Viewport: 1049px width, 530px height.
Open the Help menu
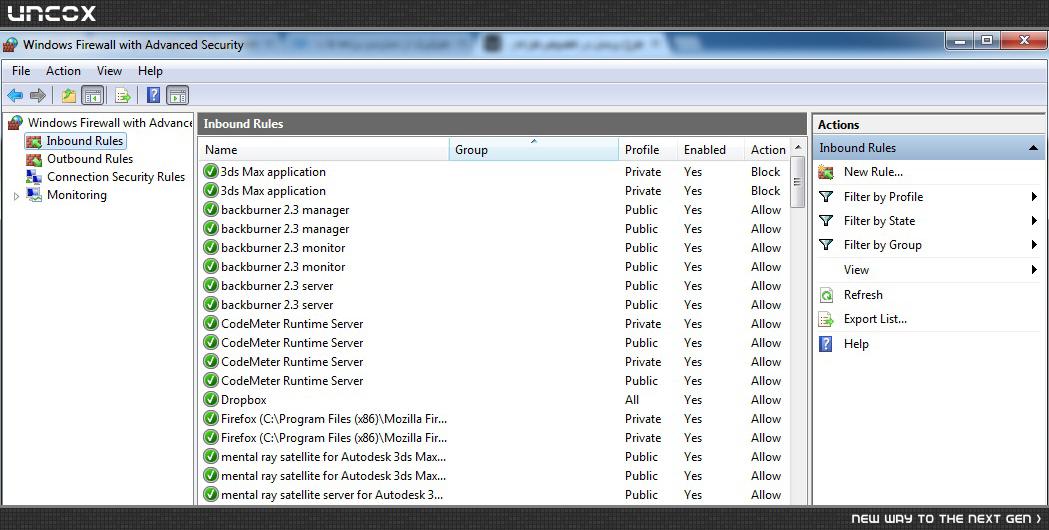150,71
